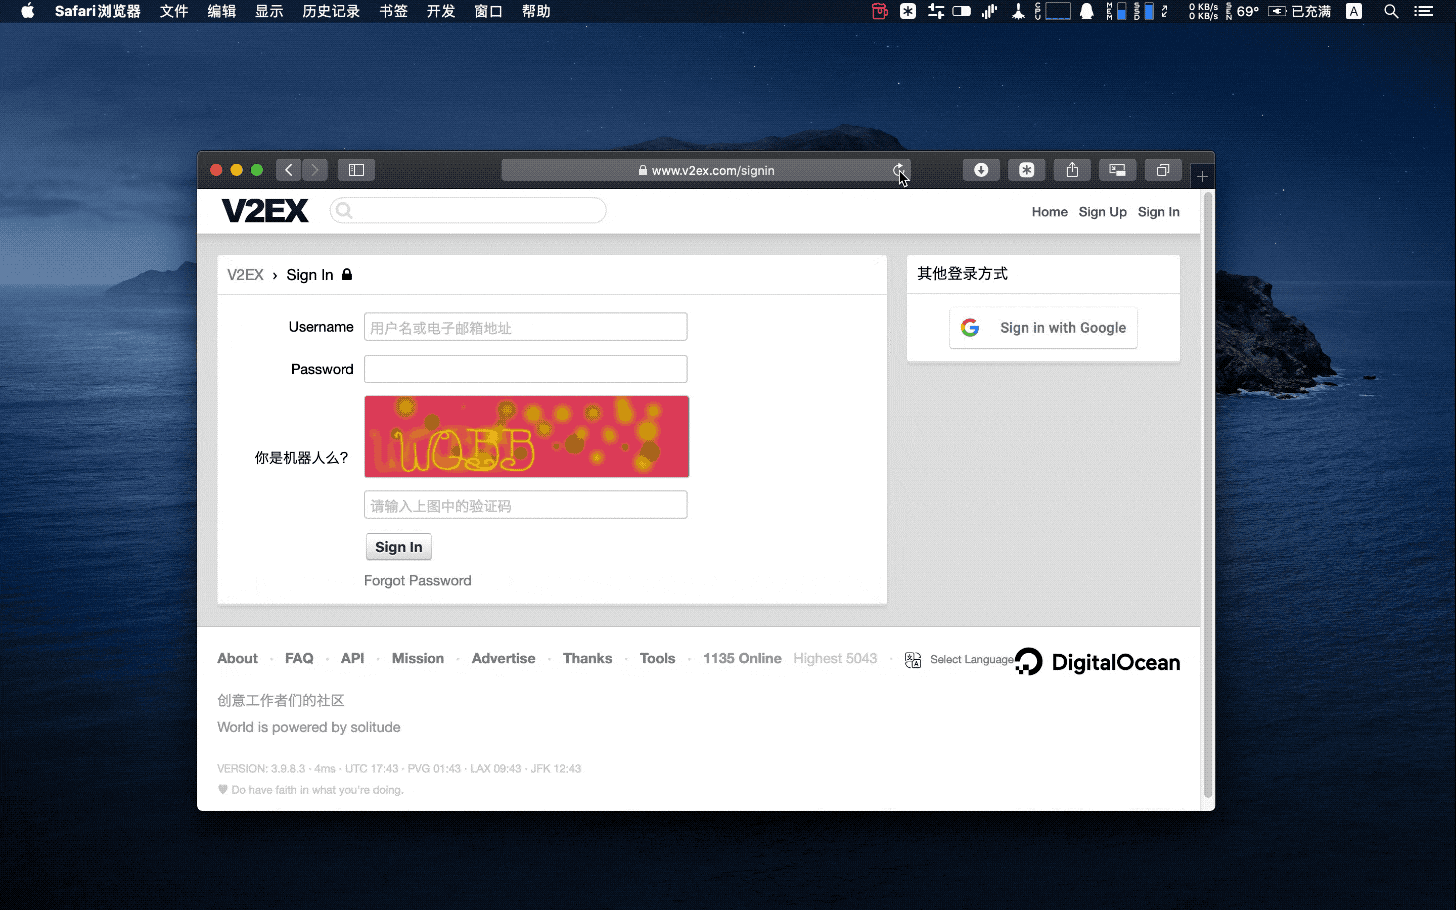The width and height of the screenshot is (1456, 910).
Task: Open Notification Center list icon
Action: click(x=1424, y=11)
